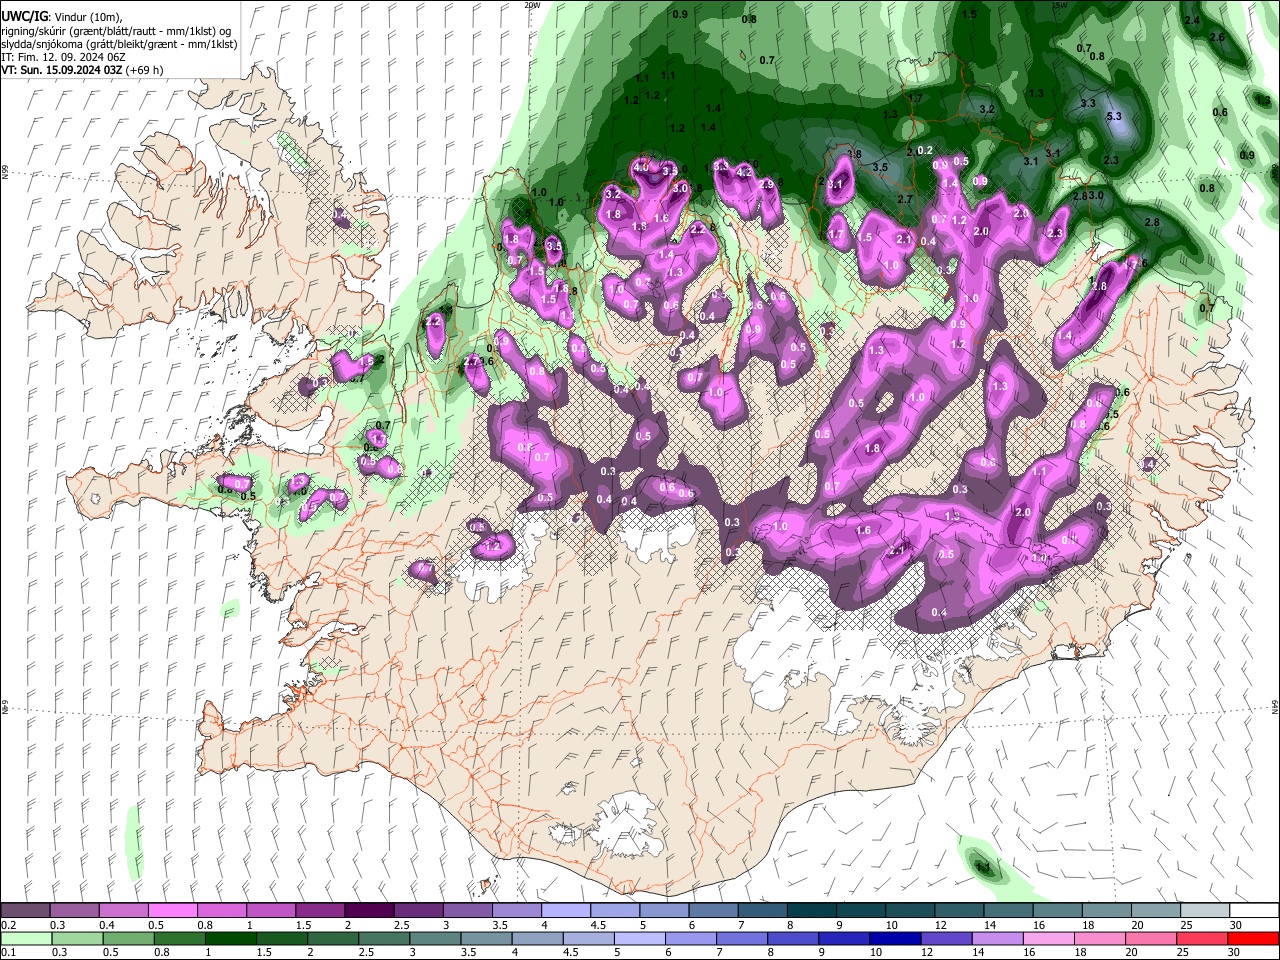This screenshot has width=1280, height=960.
Task: Pick the light grey 25–30 snow legend swatch
Action: point(1204,910)
